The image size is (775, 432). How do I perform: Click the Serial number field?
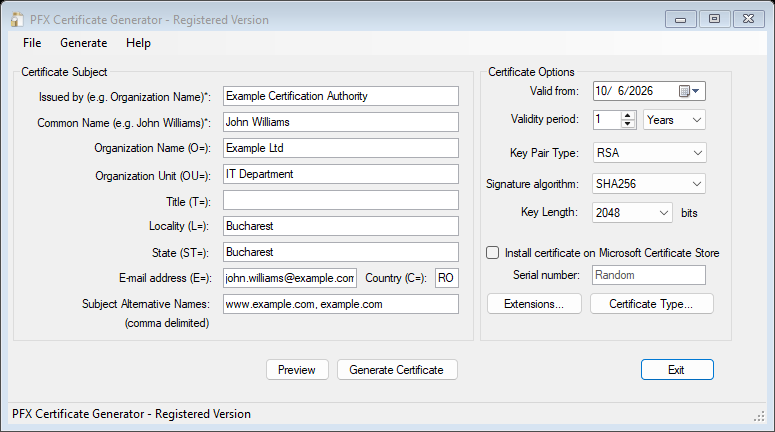(x=649, y=275)
